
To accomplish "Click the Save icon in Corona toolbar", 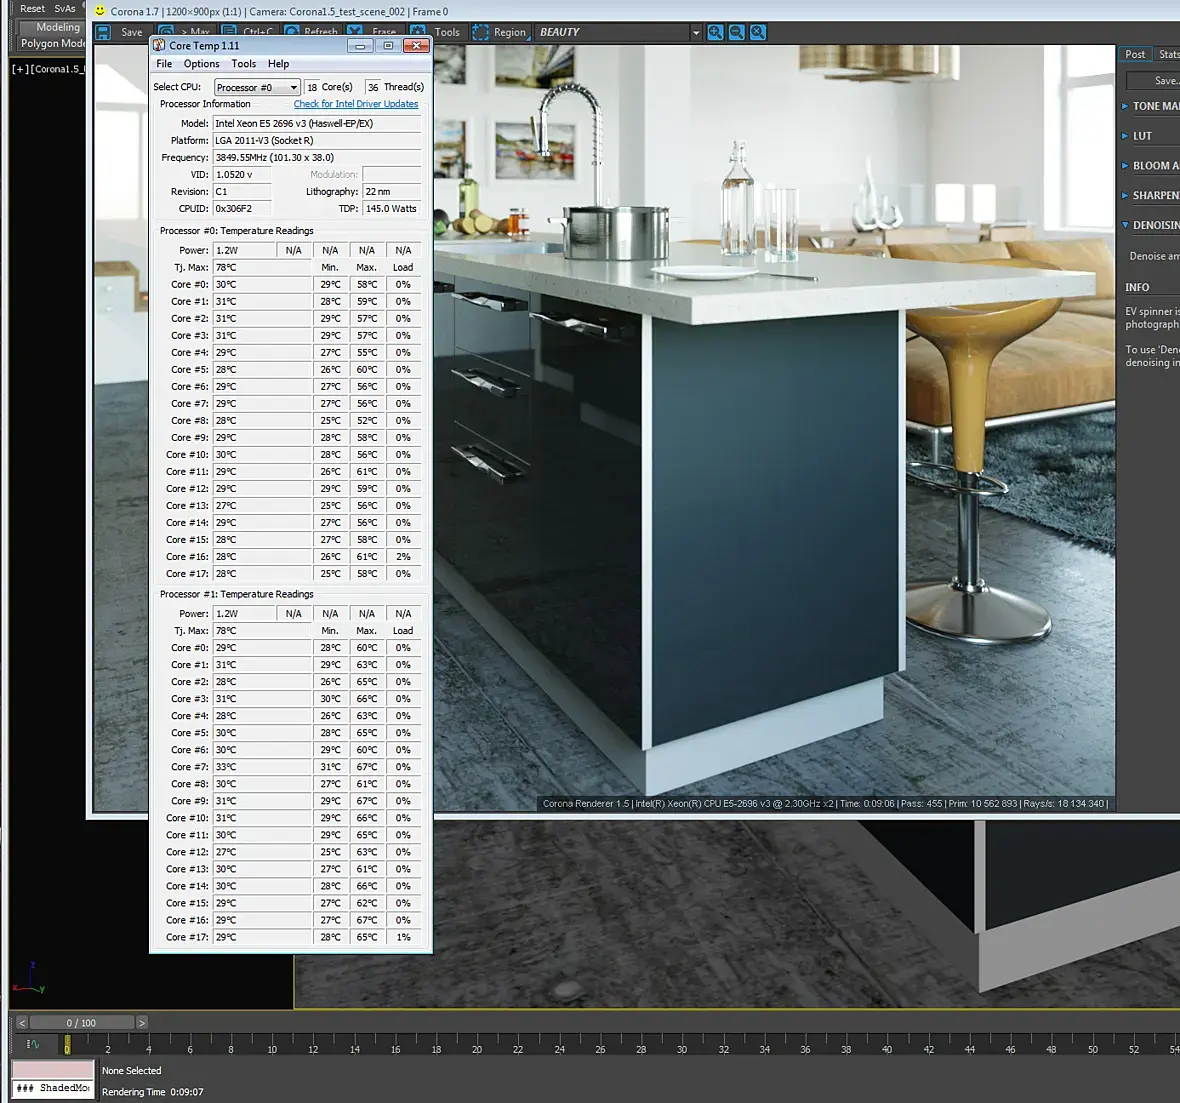I will (x=103, y=32).
